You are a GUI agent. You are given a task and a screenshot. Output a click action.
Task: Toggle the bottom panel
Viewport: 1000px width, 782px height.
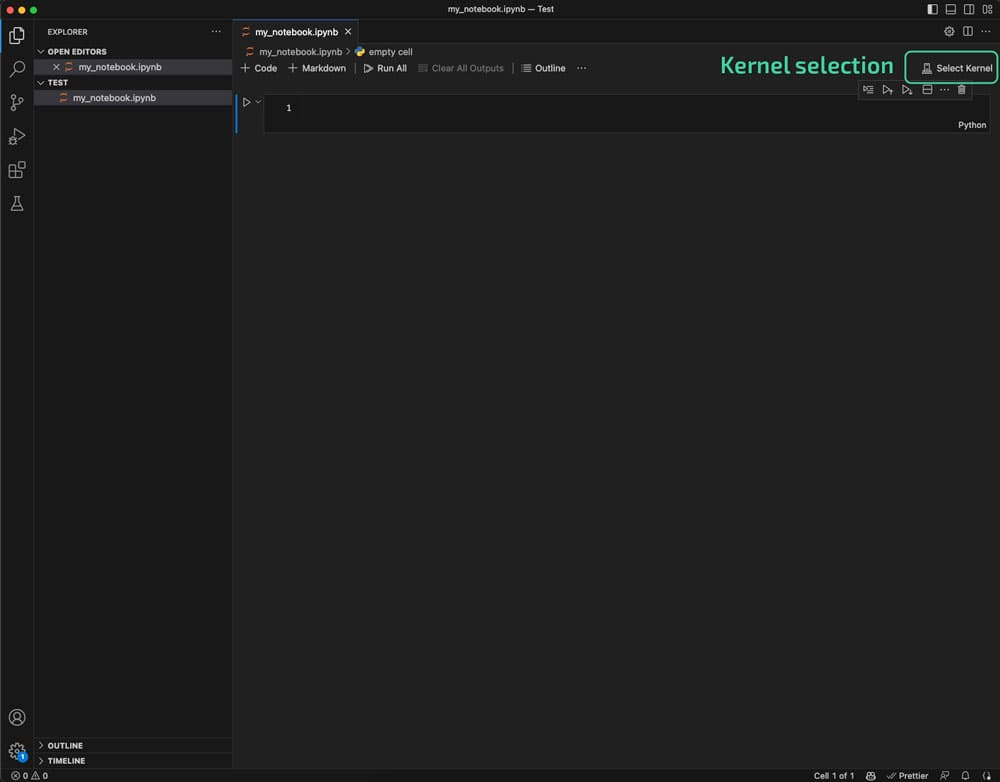click(x=951, y=9)
